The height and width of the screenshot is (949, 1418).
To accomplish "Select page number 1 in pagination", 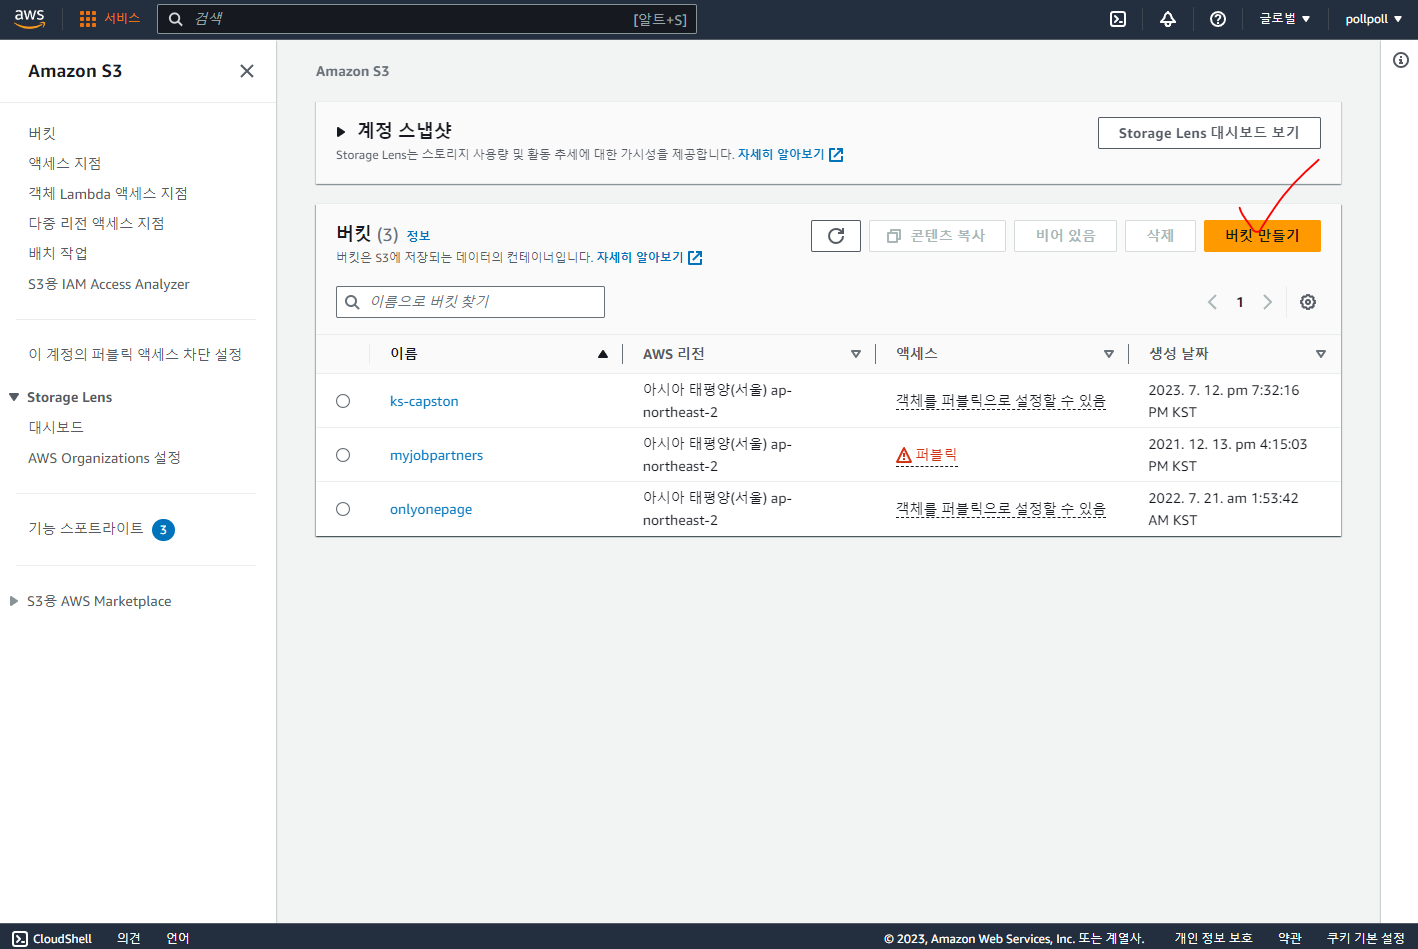I will [x=1240, y=302].
